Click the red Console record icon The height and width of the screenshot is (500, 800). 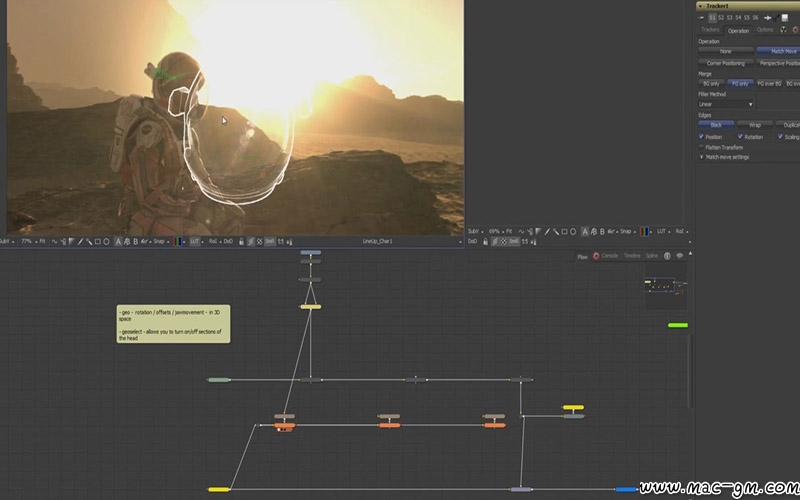pos(596,256)
